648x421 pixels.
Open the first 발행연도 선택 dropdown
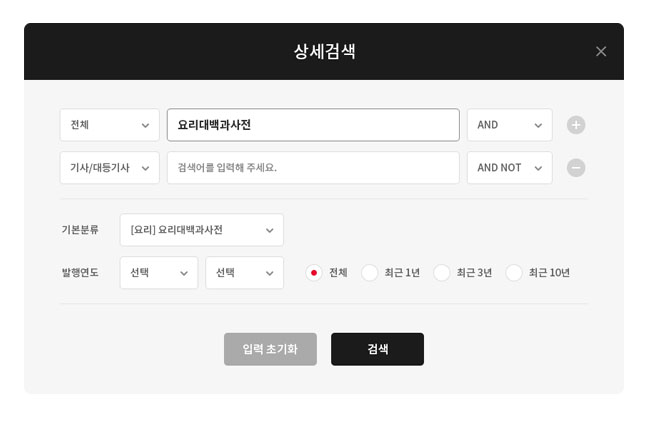(159, 273)
